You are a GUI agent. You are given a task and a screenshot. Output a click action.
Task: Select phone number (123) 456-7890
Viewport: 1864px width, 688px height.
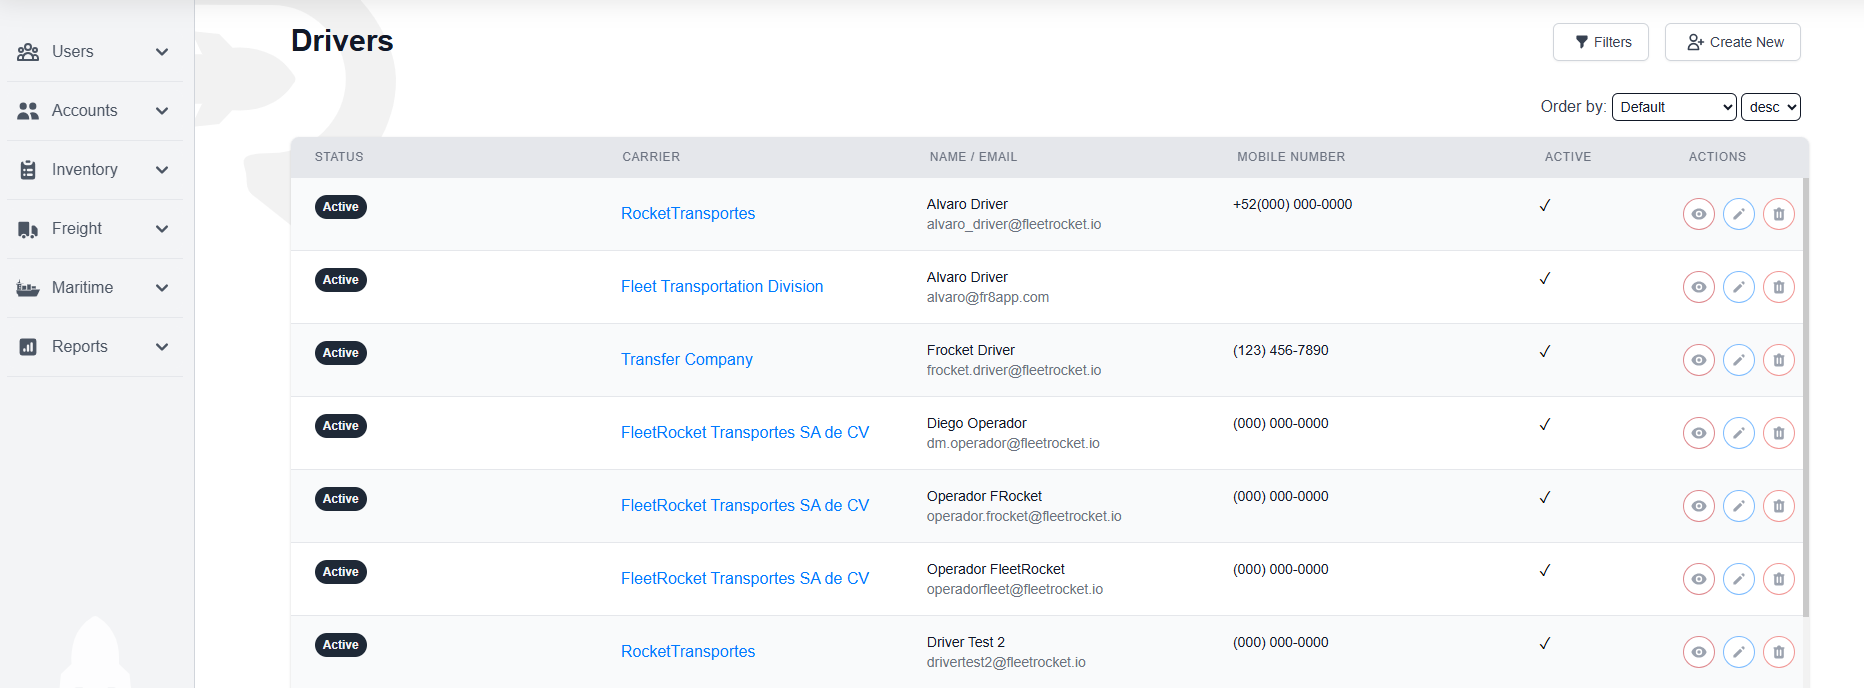point(1281,351)
